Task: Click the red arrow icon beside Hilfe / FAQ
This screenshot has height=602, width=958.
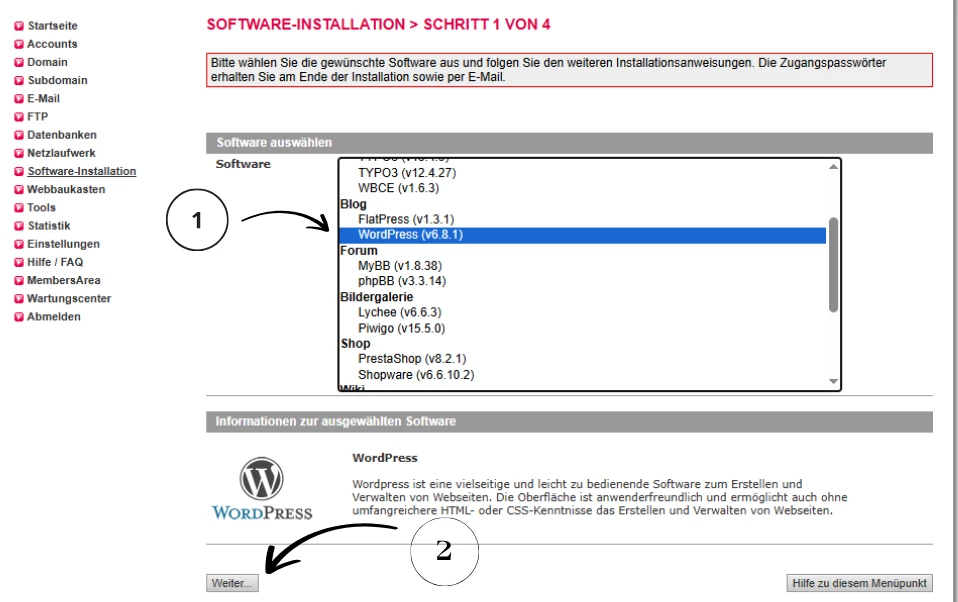Action: coord(19,262)
